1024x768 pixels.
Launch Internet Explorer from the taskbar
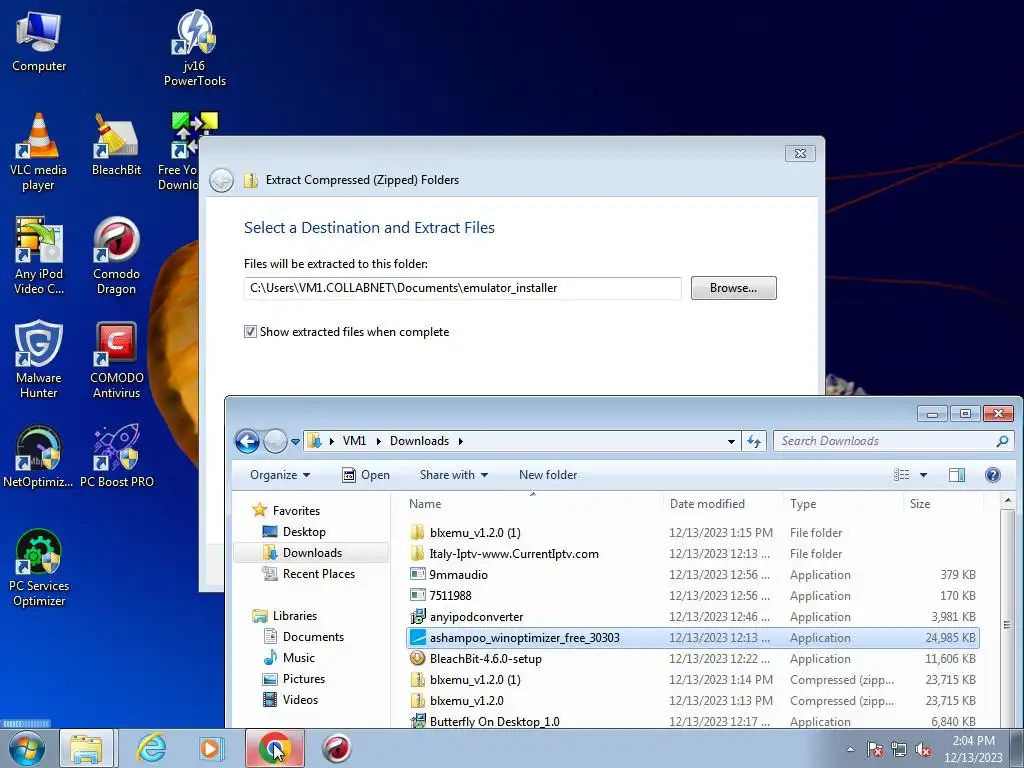click(x=151, y=748)
